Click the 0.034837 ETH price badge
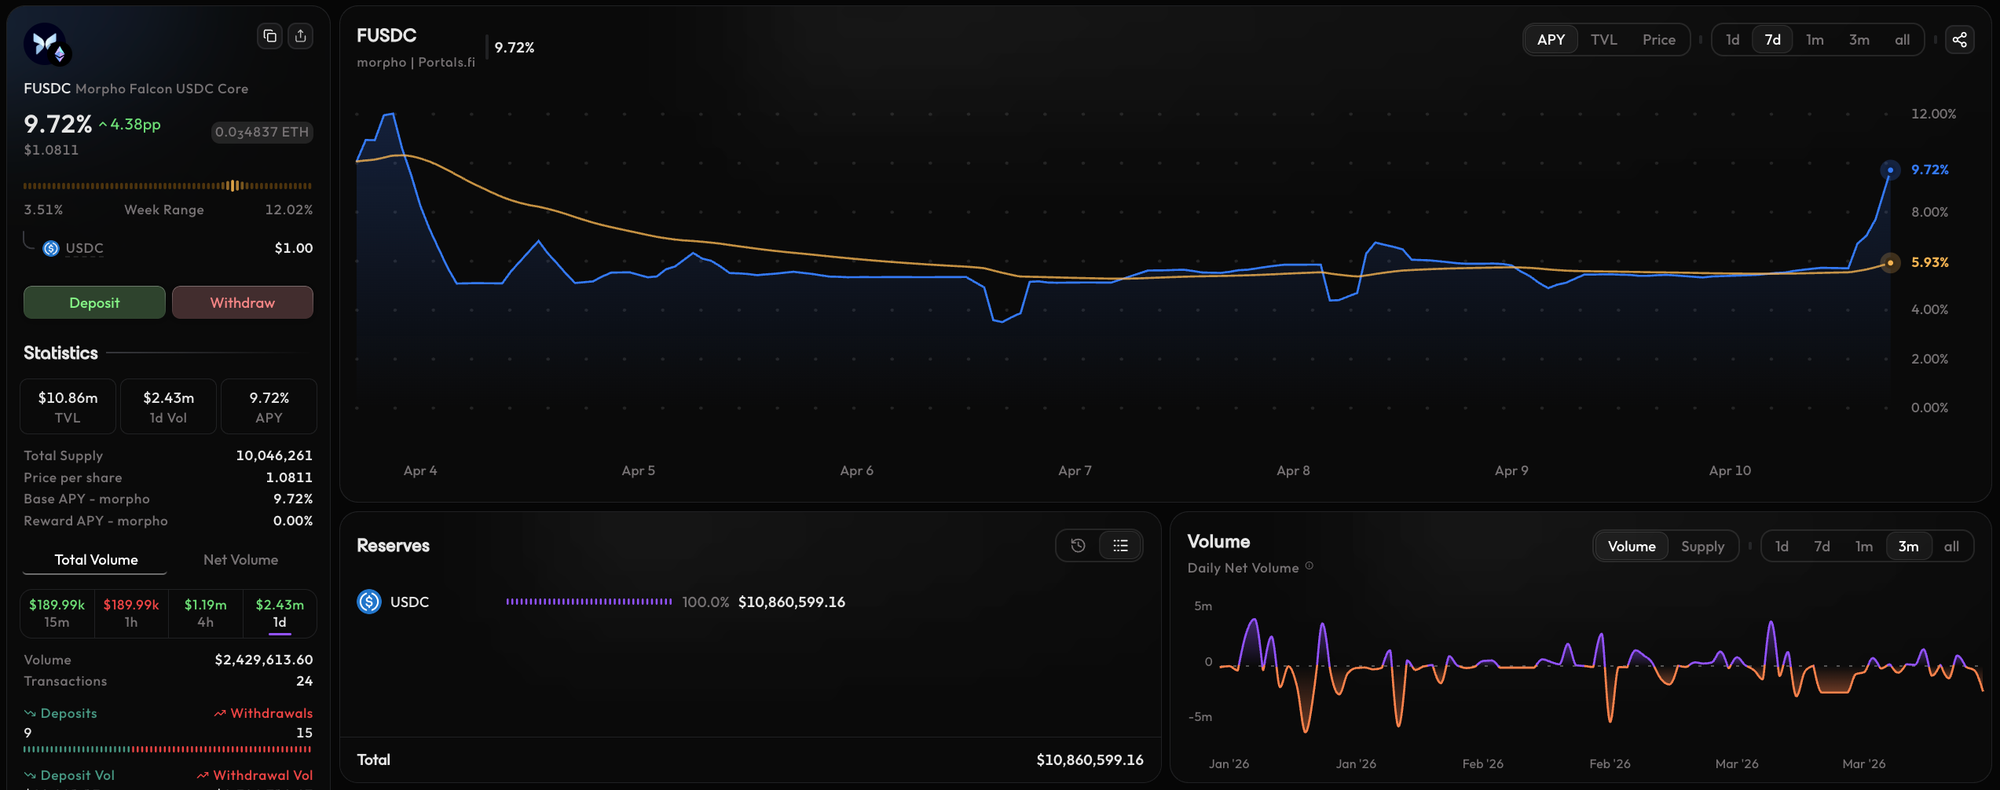Image resolution: width=2000 pixels, height=790 pixels. [x=262, y=132]
